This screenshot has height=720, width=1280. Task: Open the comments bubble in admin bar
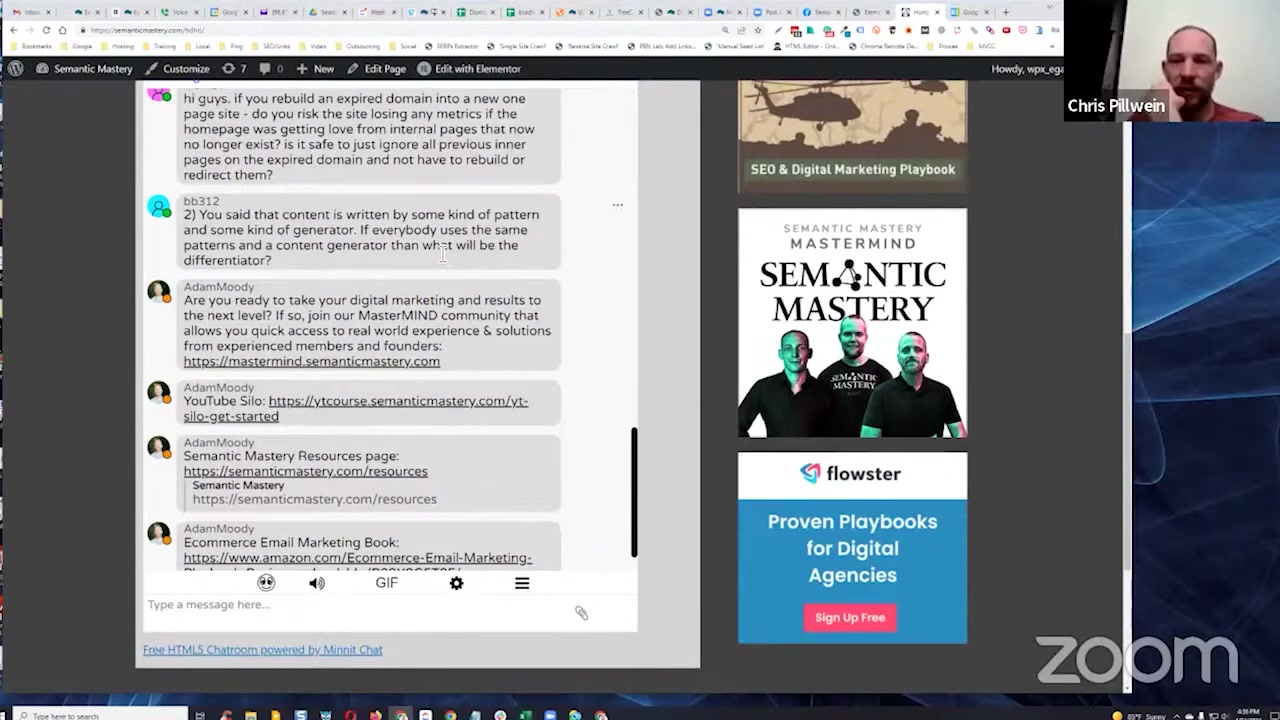tap(270, 69)
